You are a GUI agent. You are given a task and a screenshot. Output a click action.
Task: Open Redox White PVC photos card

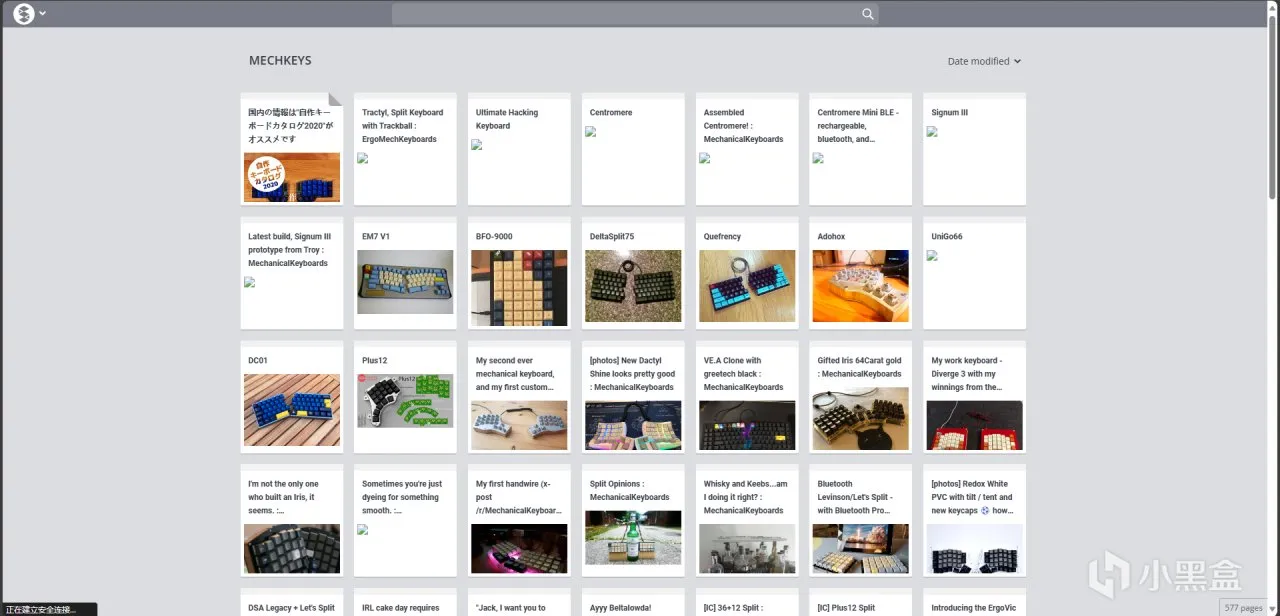(x=975, y=521)
